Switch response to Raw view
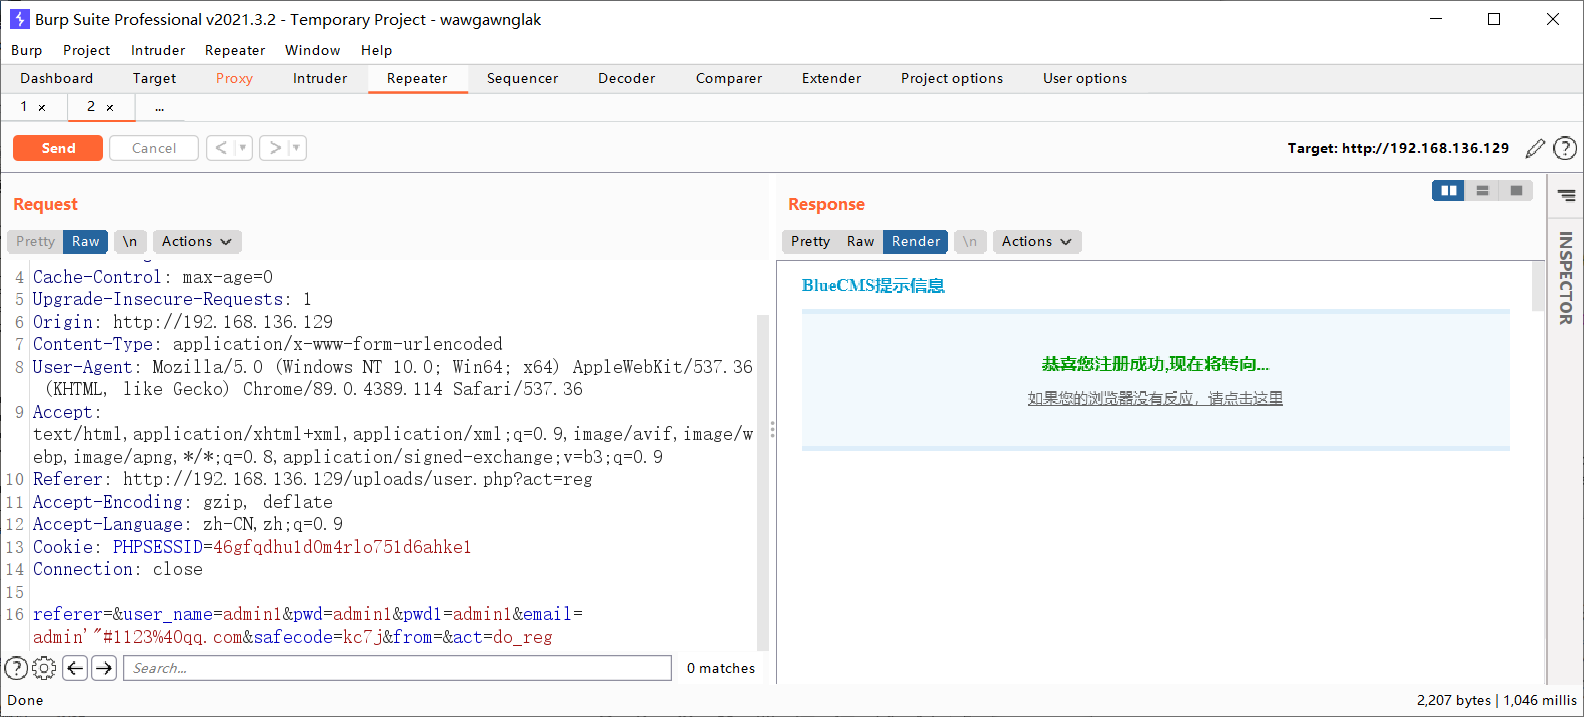This screenshot has width=1584, height=717. click(x=860, y=241)
